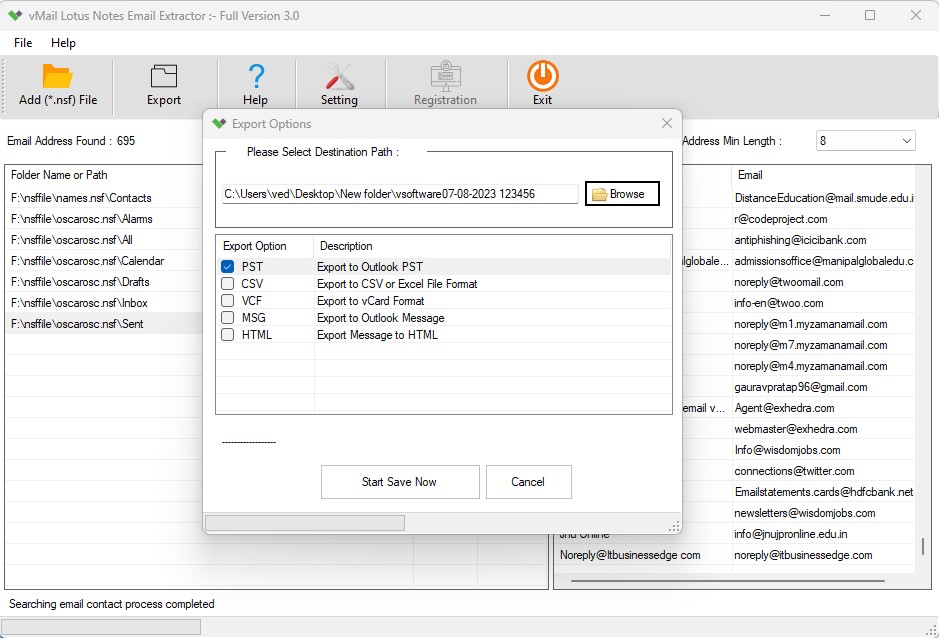Select email noreply@m7.myzamanamail.com

(x=811, y=344)
